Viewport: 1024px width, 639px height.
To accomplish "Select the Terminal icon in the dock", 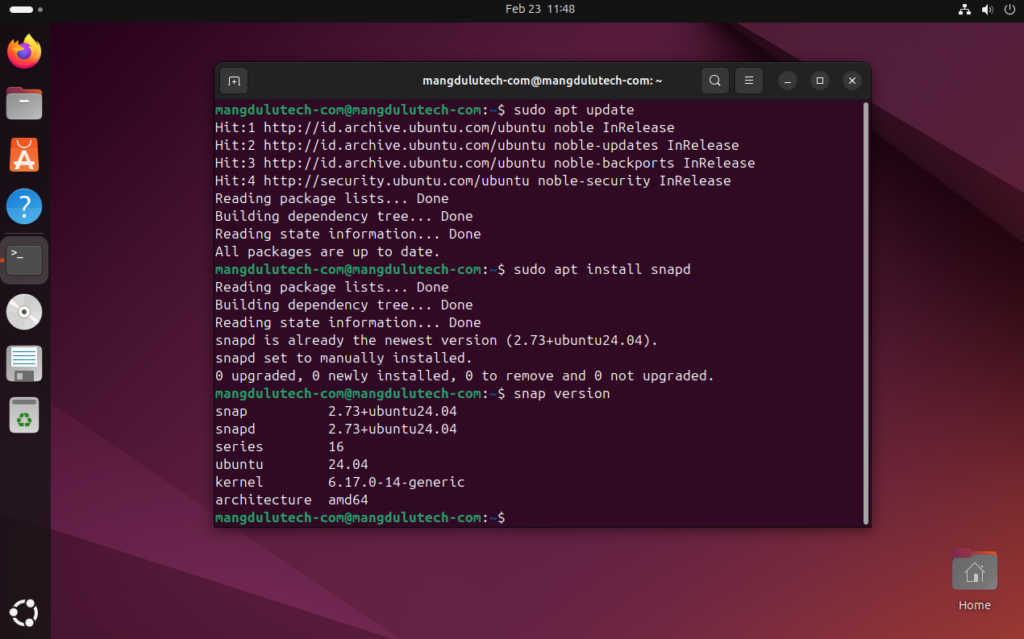I will point(24,258).
